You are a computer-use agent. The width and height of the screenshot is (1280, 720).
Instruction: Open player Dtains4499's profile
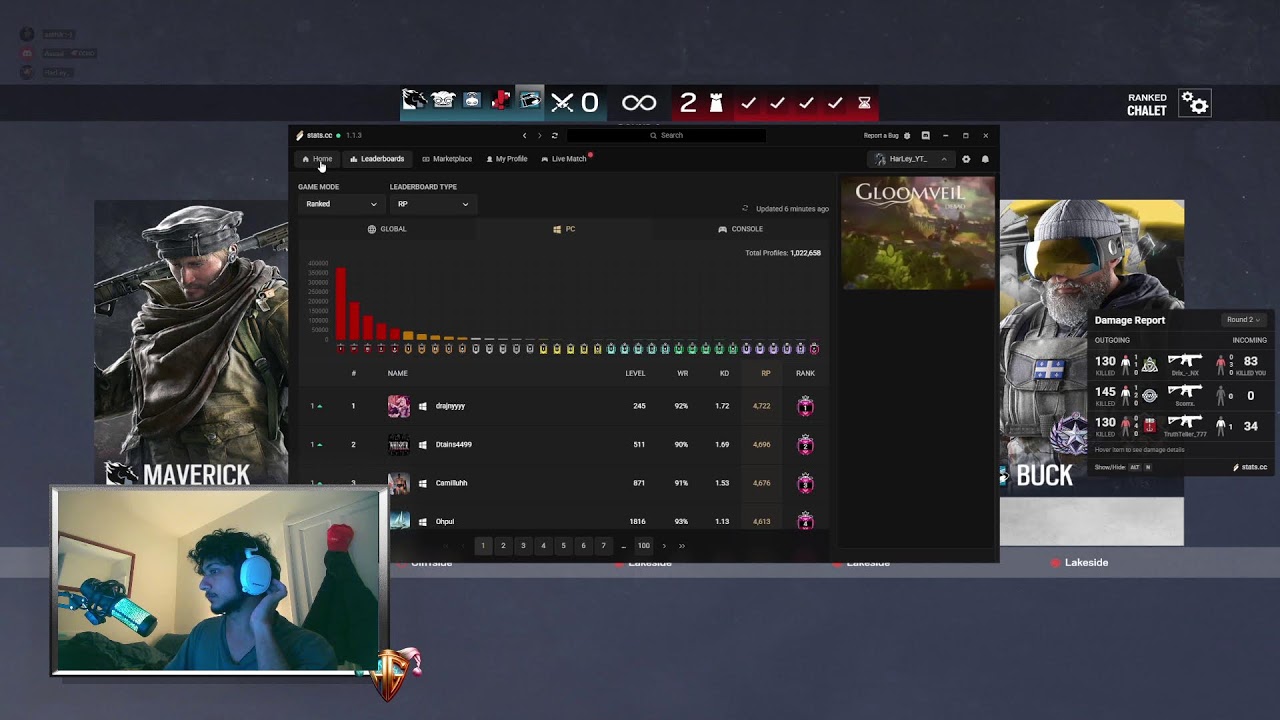453,444
